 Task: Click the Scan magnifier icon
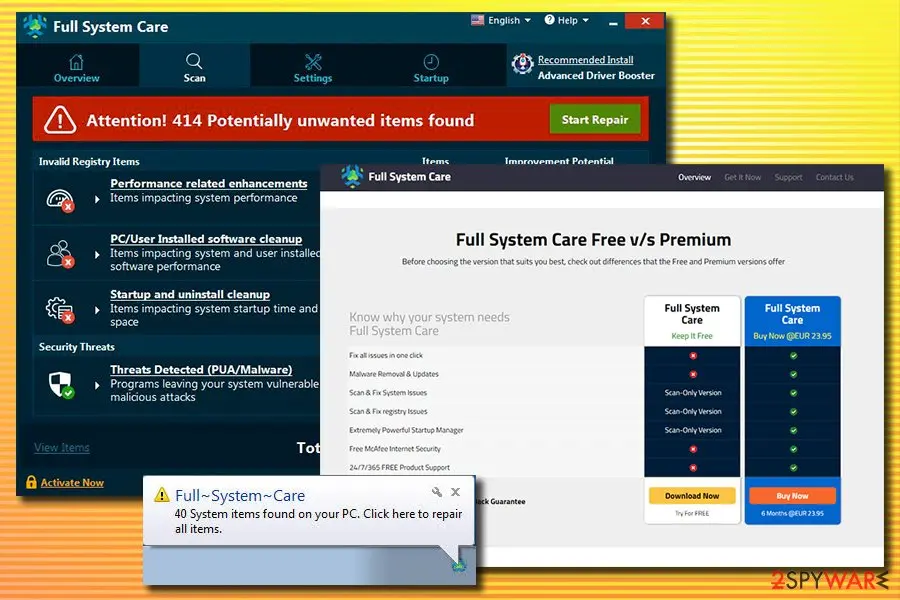point(194,61)
